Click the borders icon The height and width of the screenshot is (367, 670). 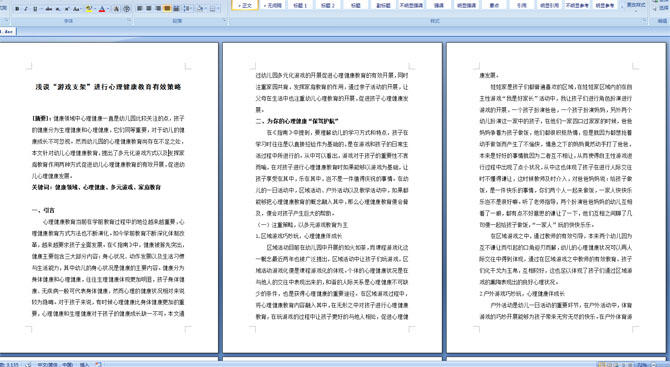click(x=212, y=8)
